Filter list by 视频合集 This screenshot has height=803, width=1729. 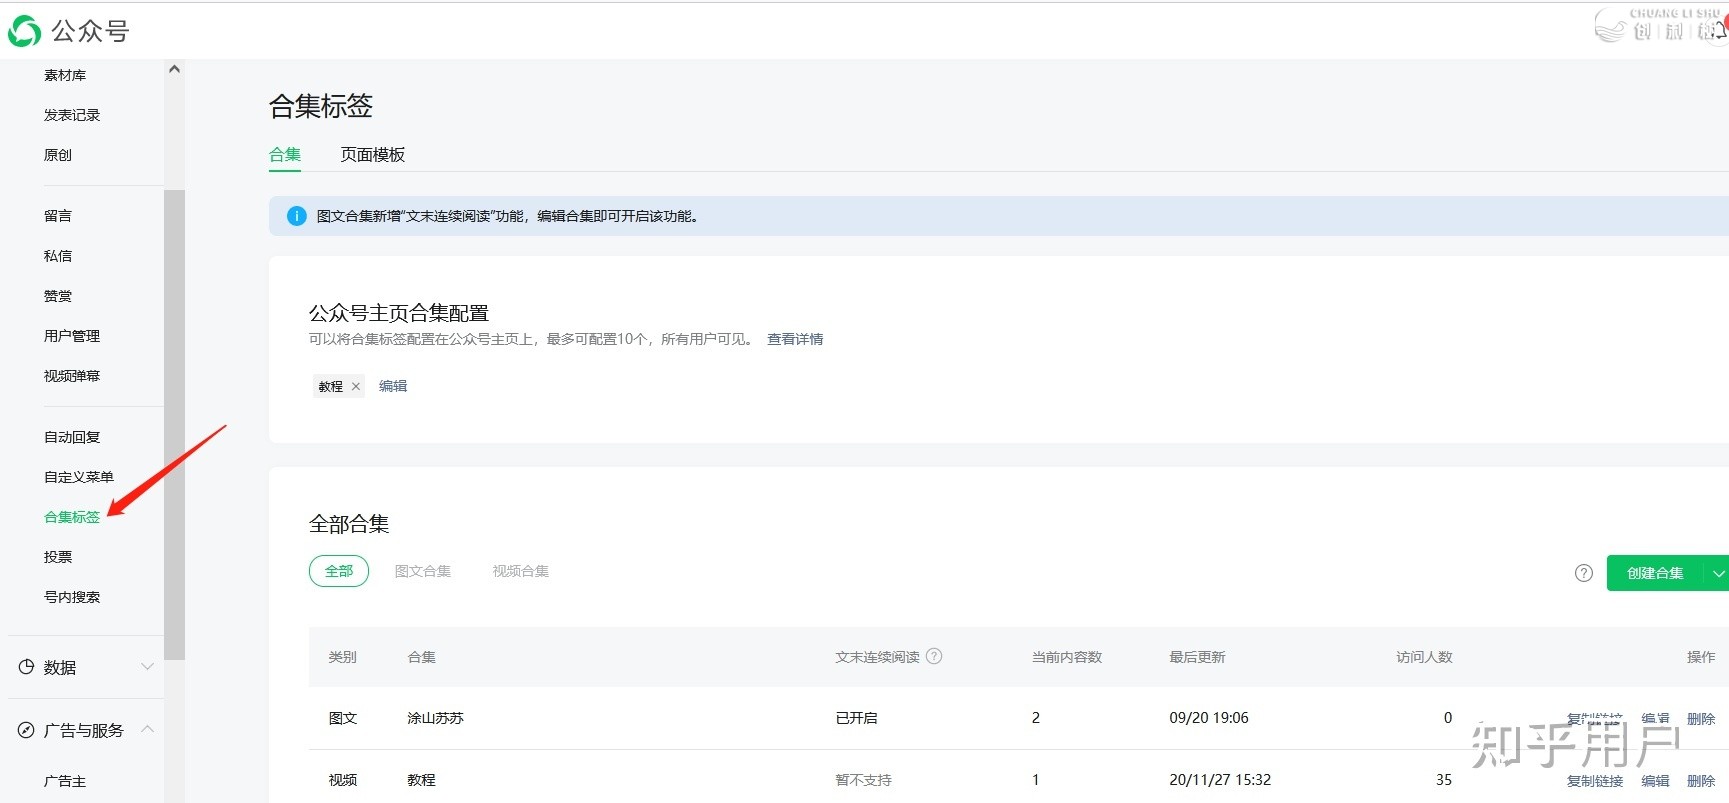tap(520, 571)
